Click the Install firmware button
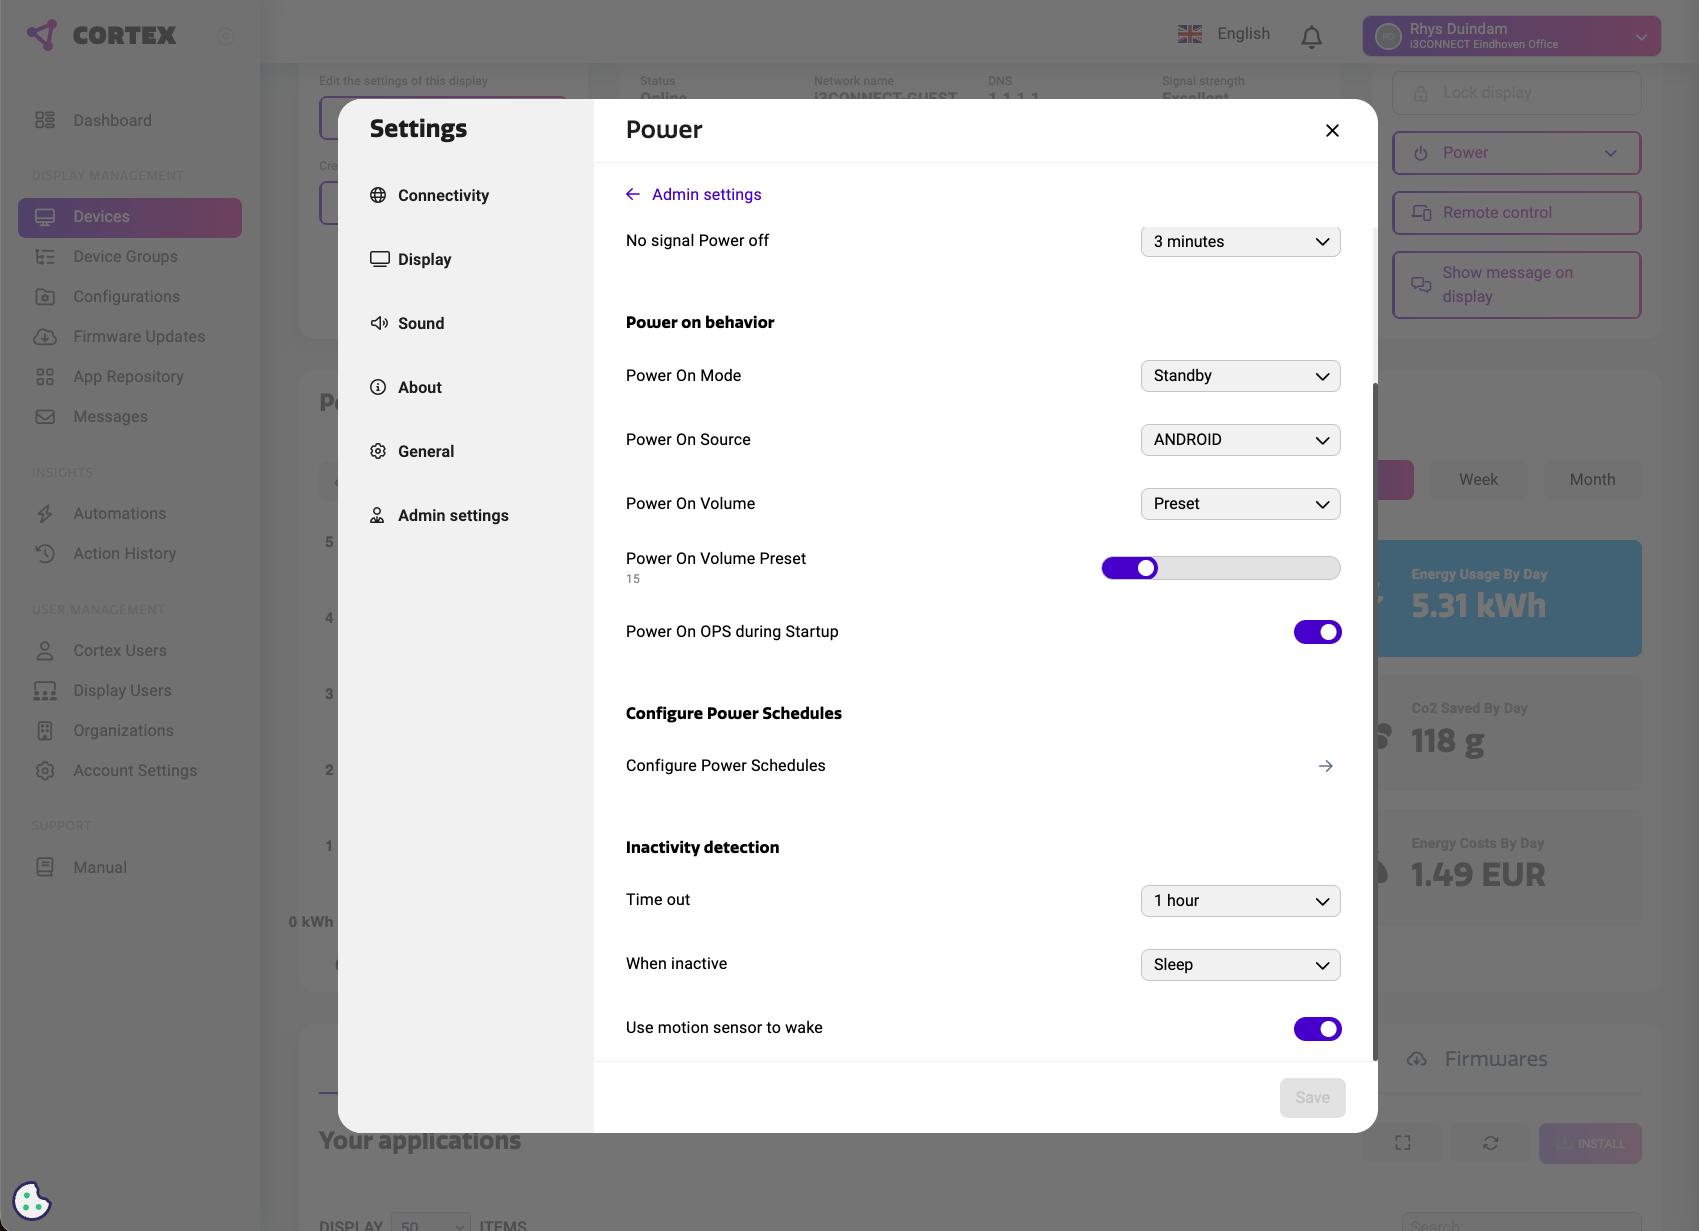 click(x=1590, y=1143)
